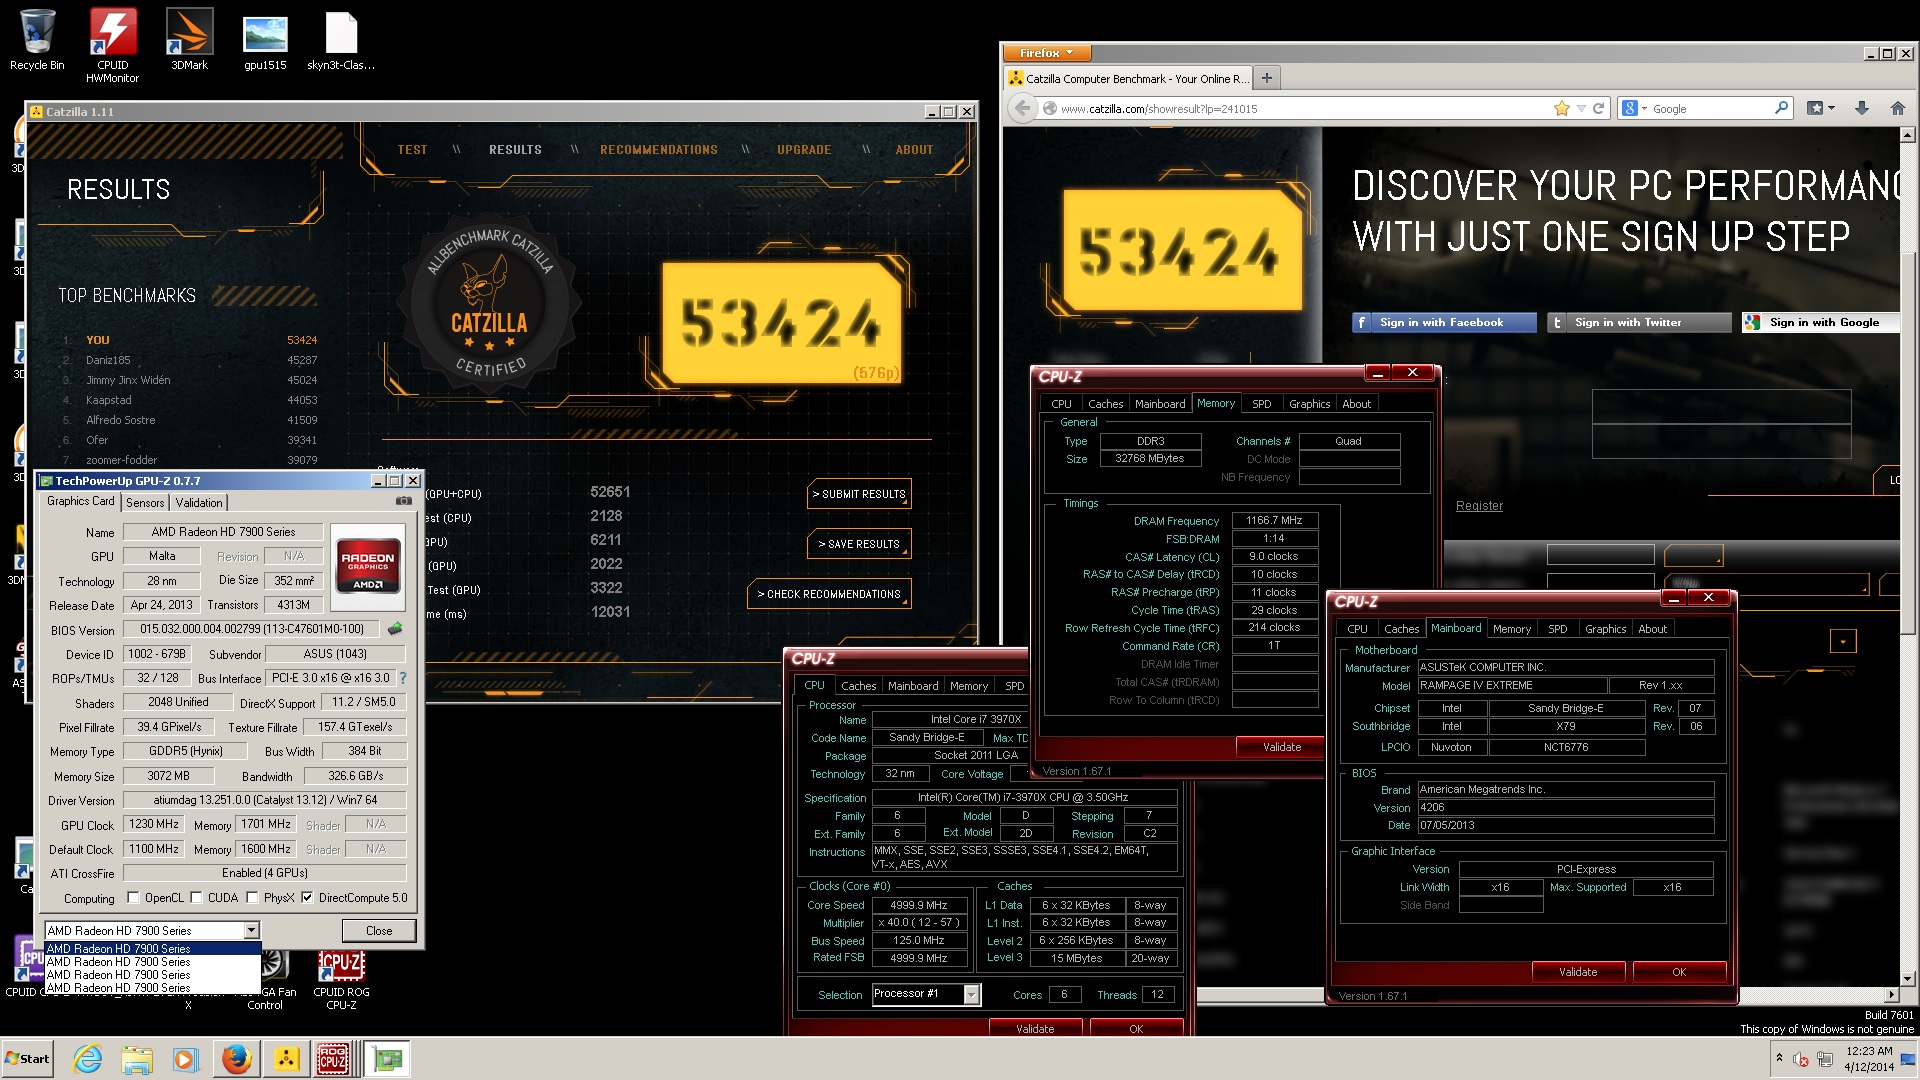Click Validate in CPU-Z Memory window
The height and width of the screenshot is (1080, 1920).
click(x=1282, y=746)
